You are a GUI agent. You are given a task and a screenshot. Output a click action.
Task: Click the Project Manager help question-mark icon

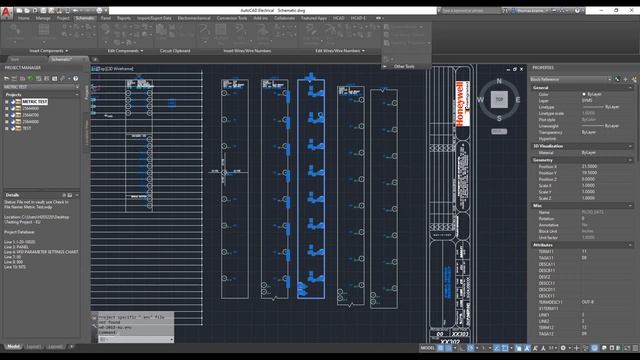(x=76, y=78)
